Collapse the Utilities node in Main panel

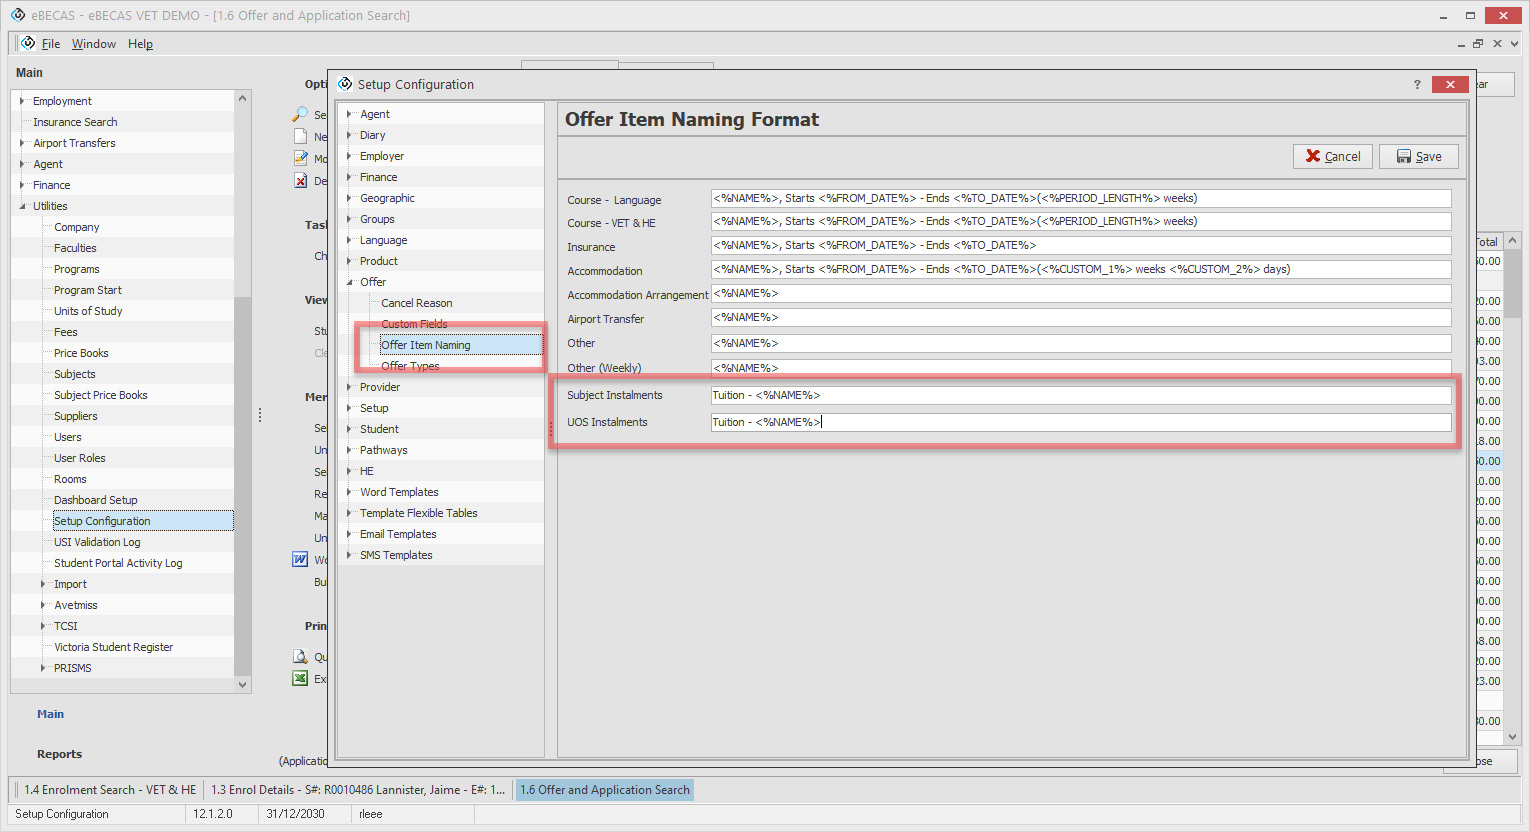tap(22, 206)
